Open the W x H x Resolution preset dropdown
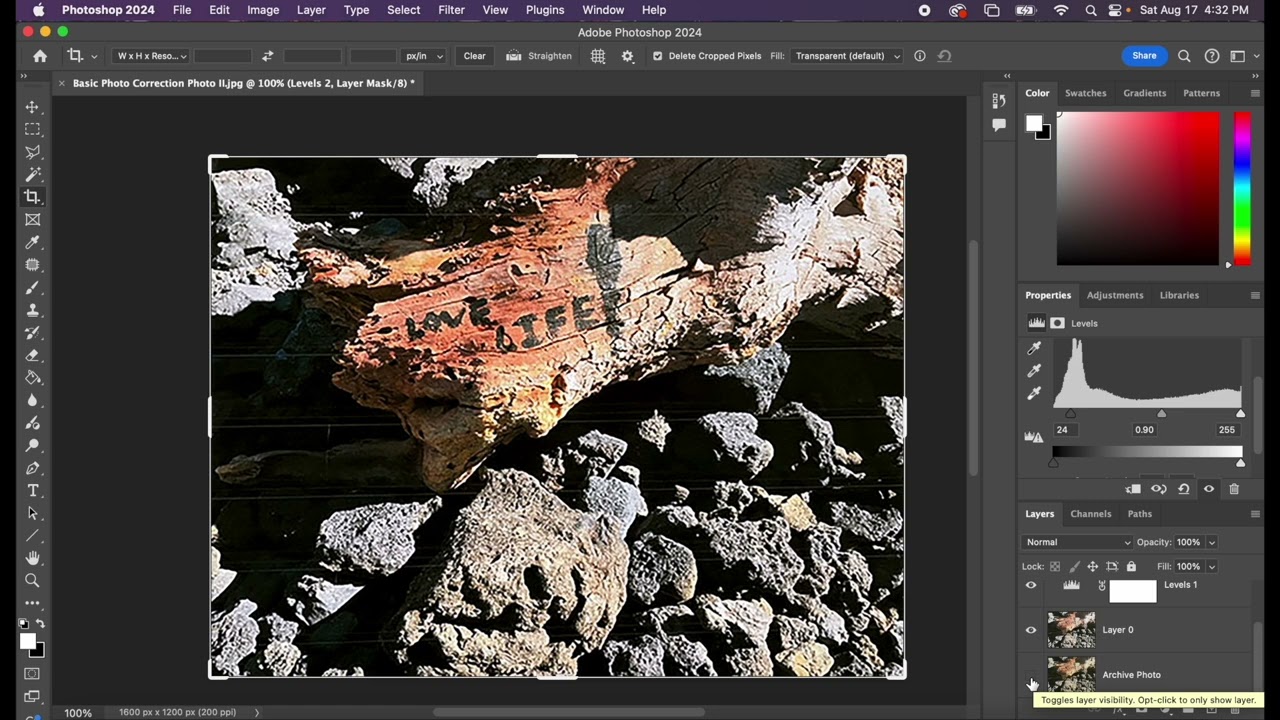Screen dimensions: 1280x720 [x=151, y=56]
